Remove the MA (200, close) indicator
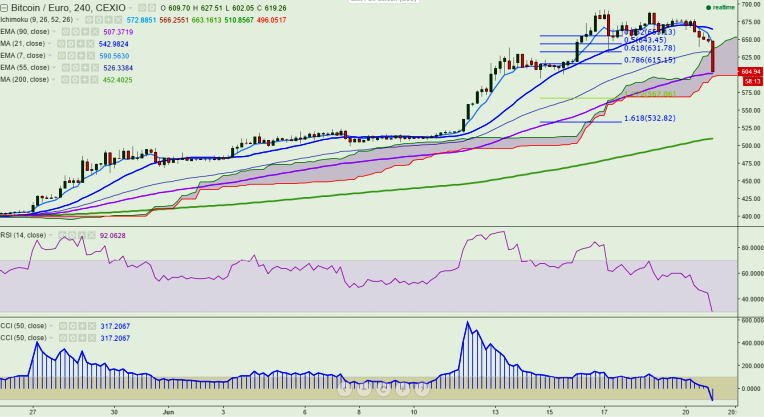The height and width of the screenshot is (417, 764). 95,79
